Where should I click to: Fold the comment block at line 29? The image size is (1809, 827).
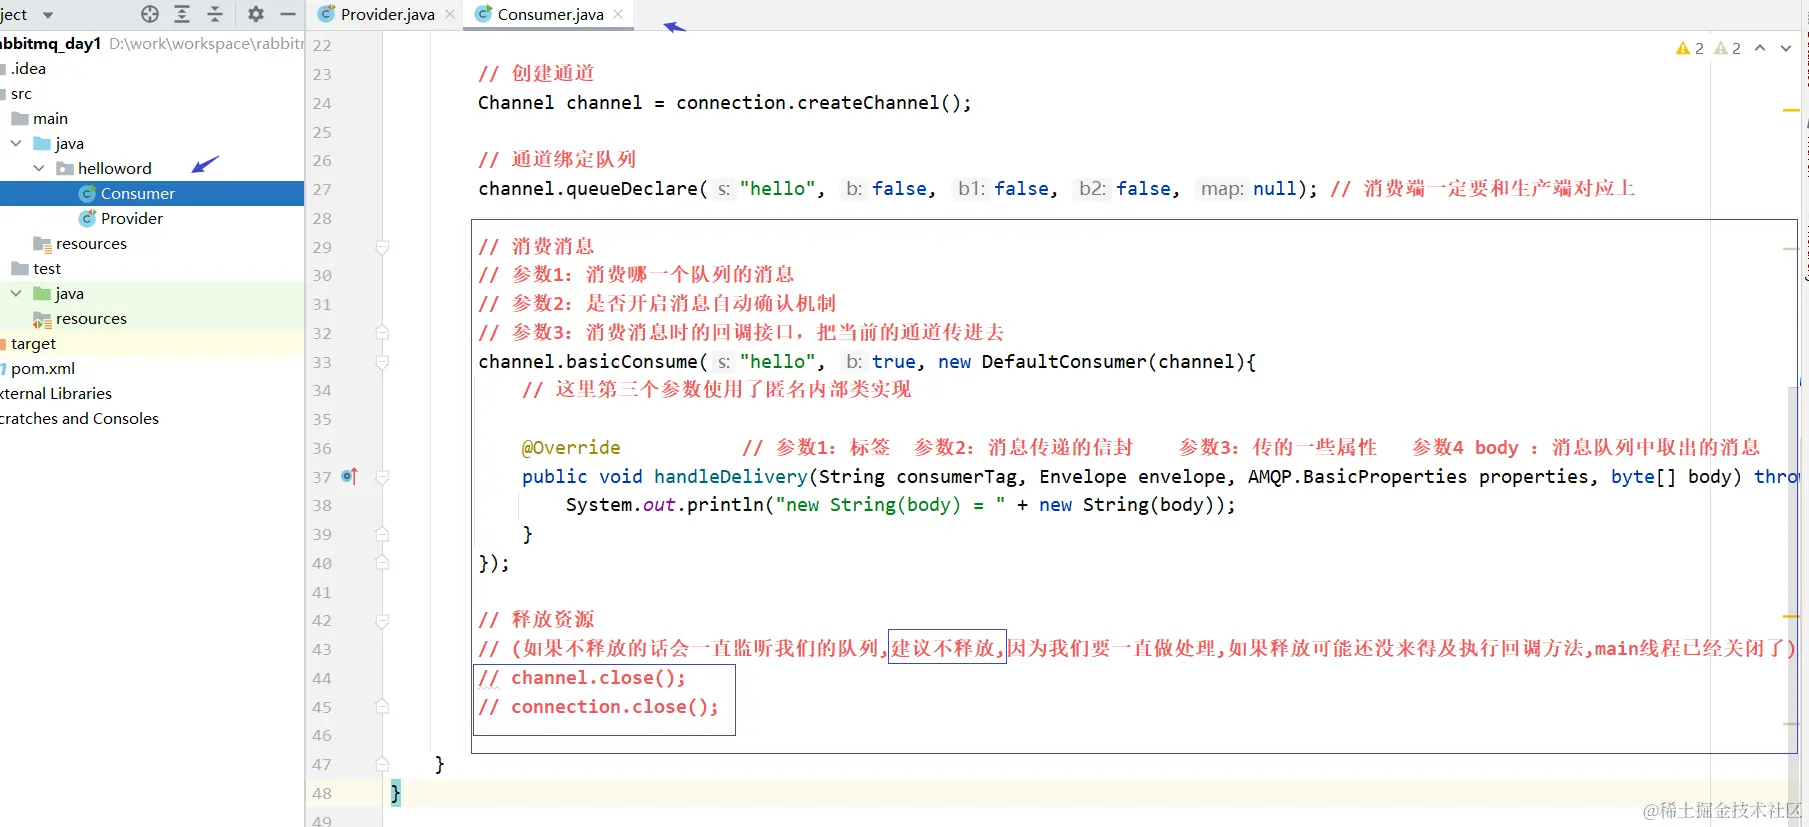coord(382,247)
